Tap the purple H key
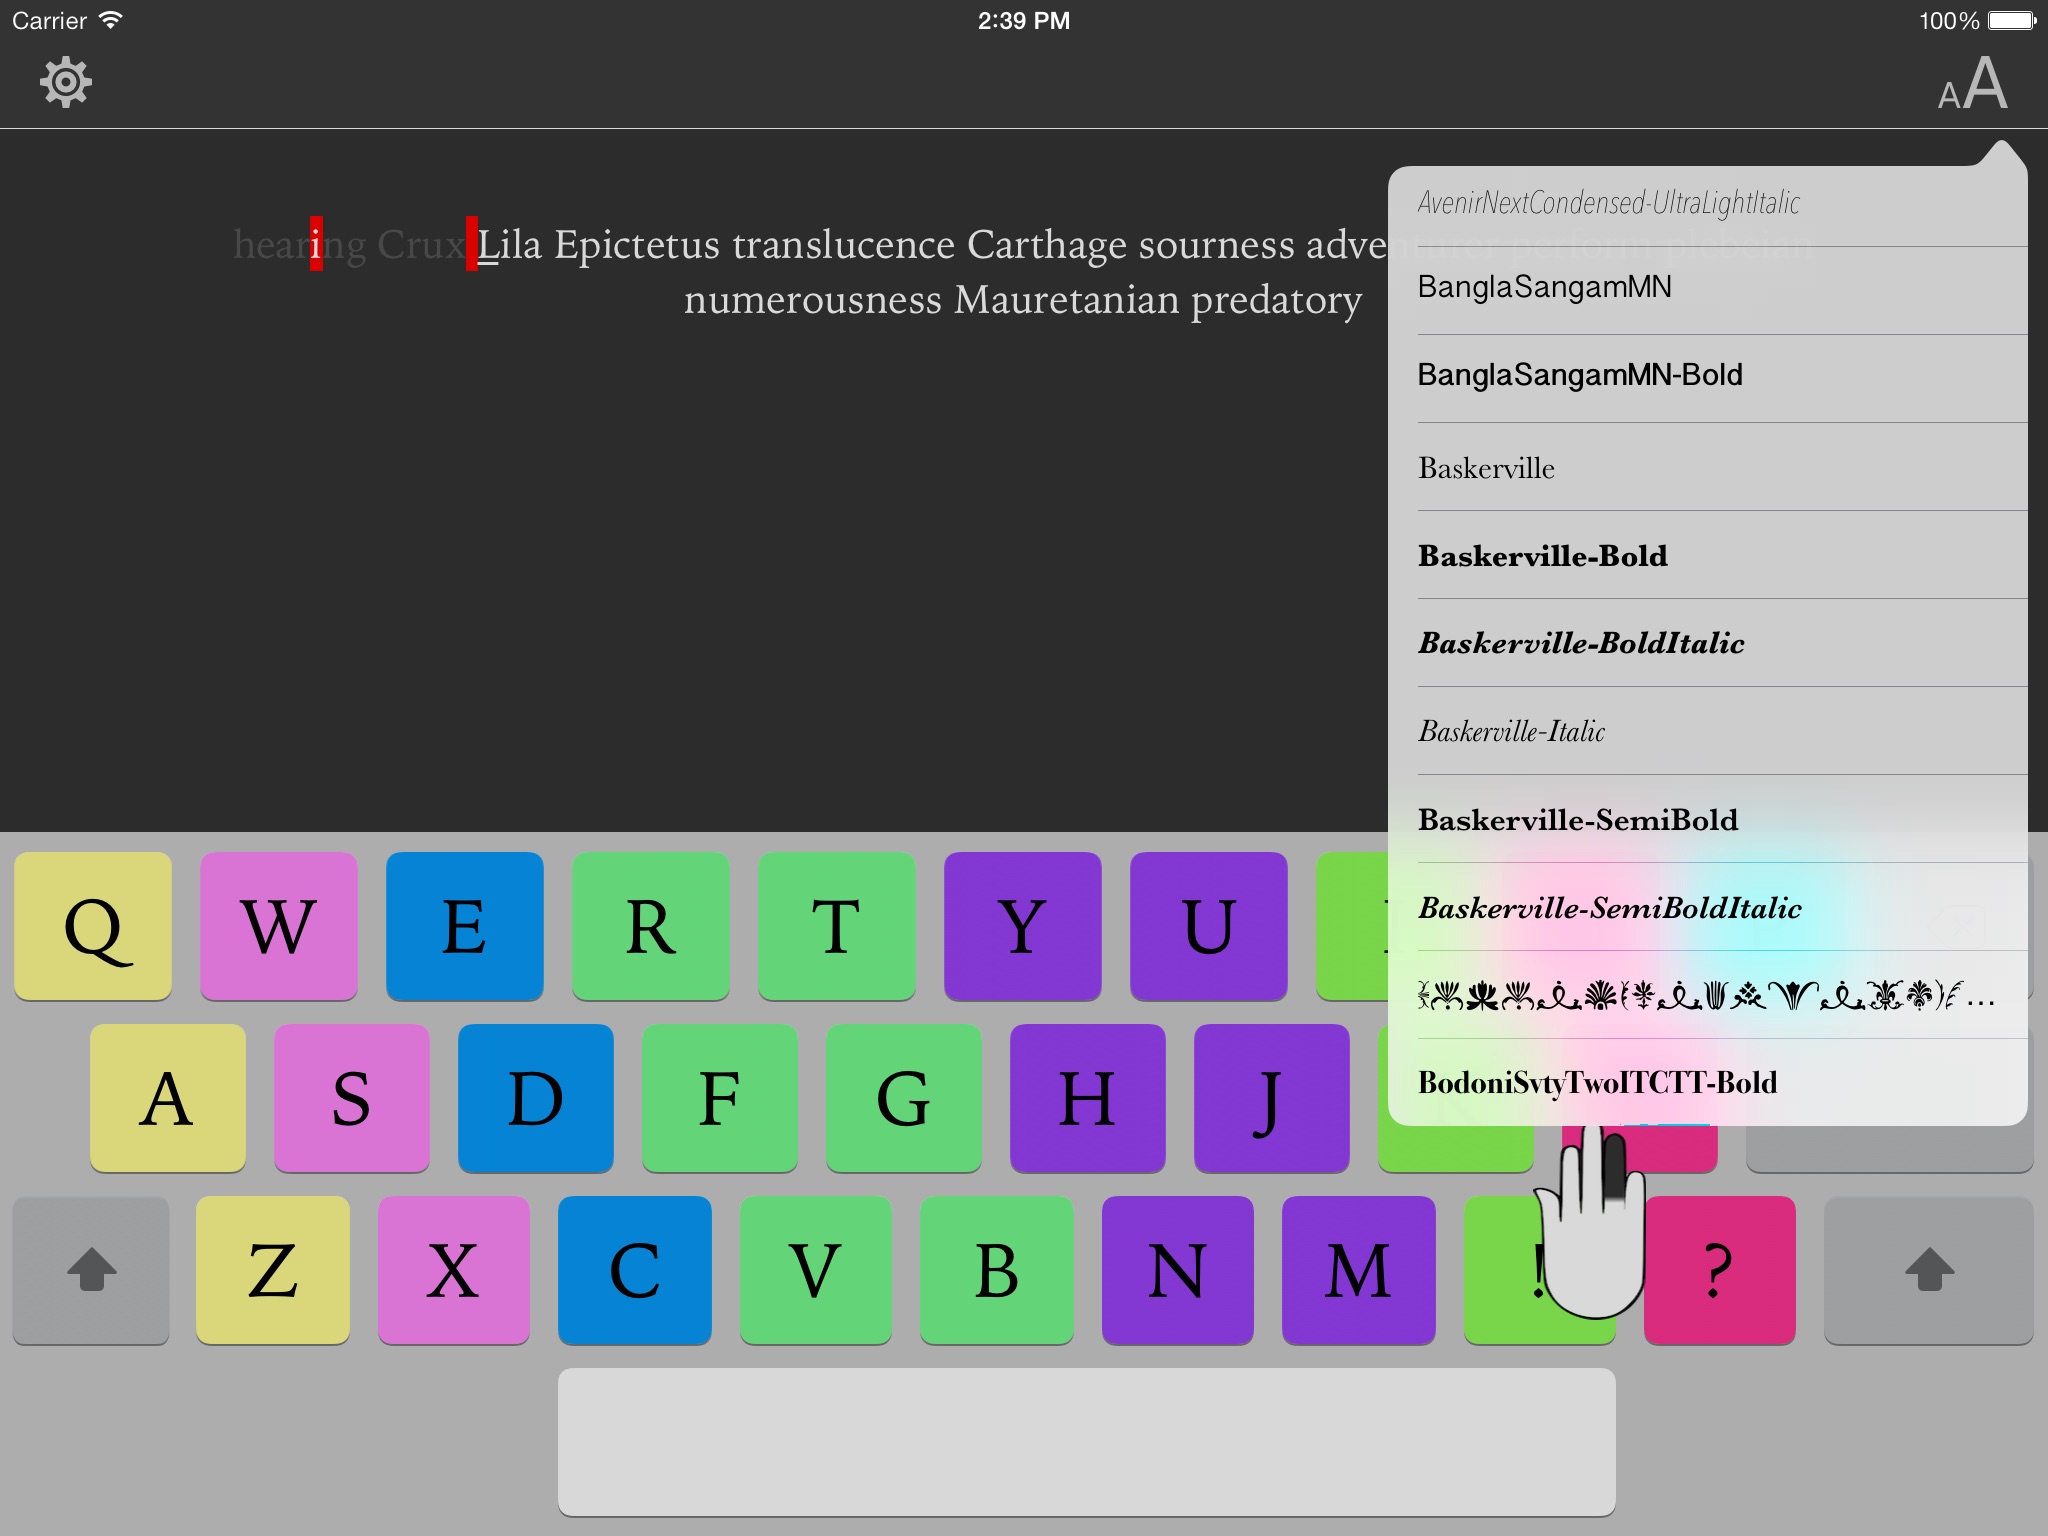This screenshot has width=2048, height=1536. click(x=1088, y=1098)
